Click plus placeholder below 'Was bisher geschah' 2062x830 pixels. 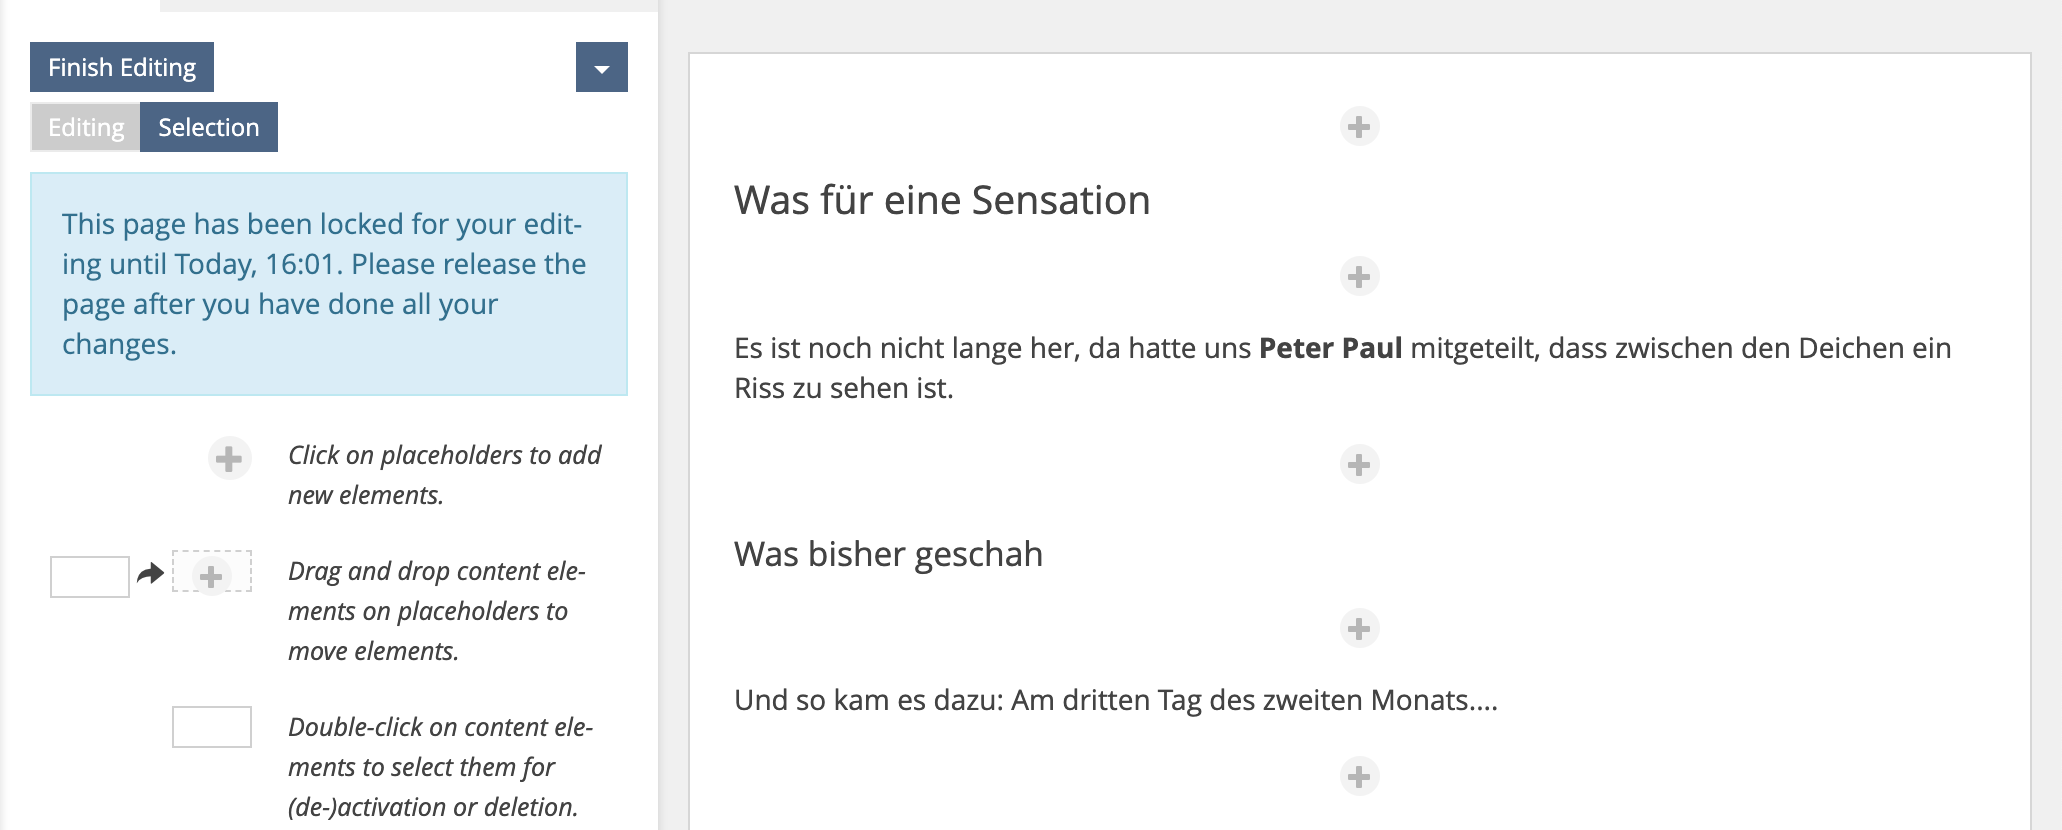click(x=1359, y=628)
